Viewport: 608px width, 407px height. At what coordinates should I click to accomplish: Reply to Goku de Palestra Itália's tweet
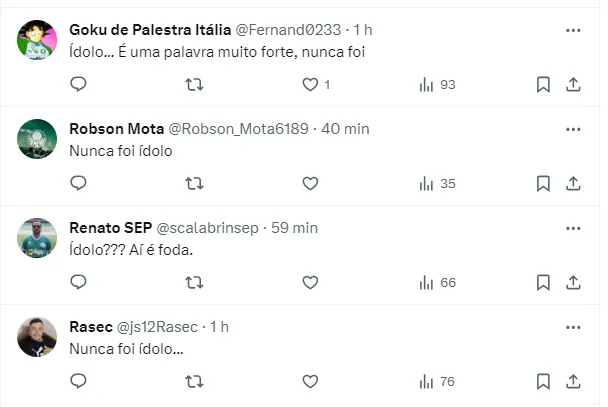pos(78,85)
